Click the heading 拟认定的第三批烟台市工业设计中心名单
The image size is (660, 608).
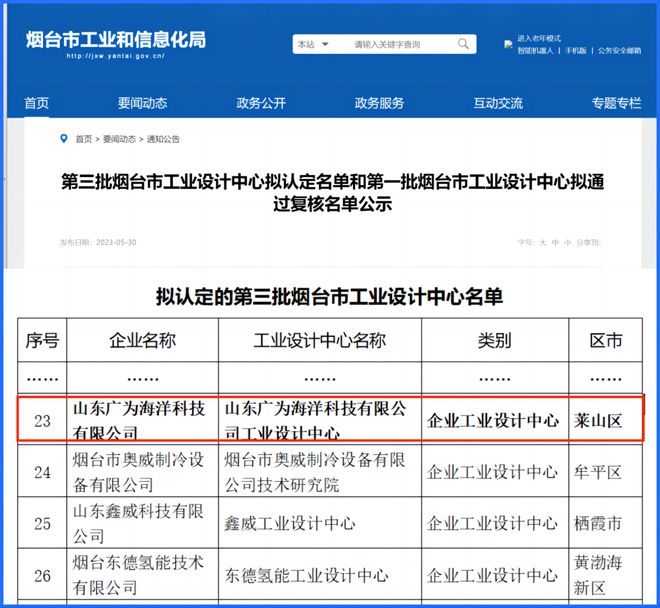pyautogui.click(x=330, y=296)
